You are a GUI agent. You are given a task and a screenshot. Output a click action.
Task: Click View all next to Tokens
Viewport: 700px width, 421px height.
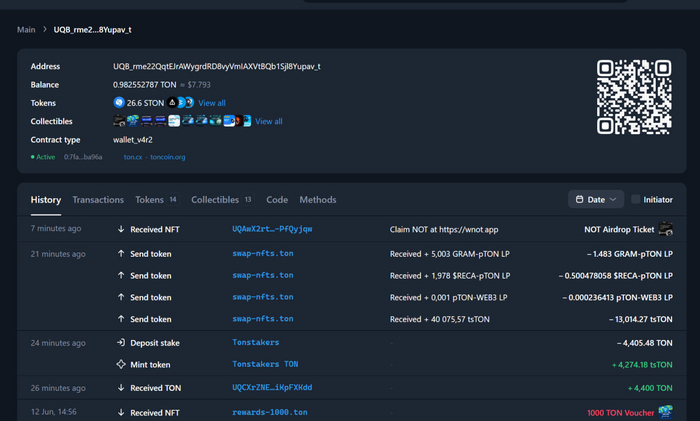pyautogui.click(x=211, y=103)
